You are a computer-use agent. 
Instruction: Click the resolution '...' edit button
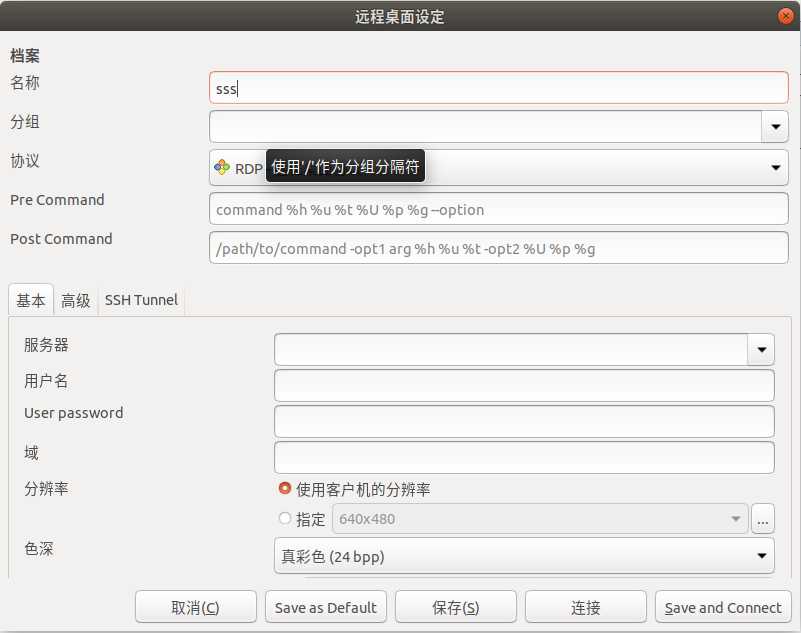pyautogui.click(x=763, y=519)
